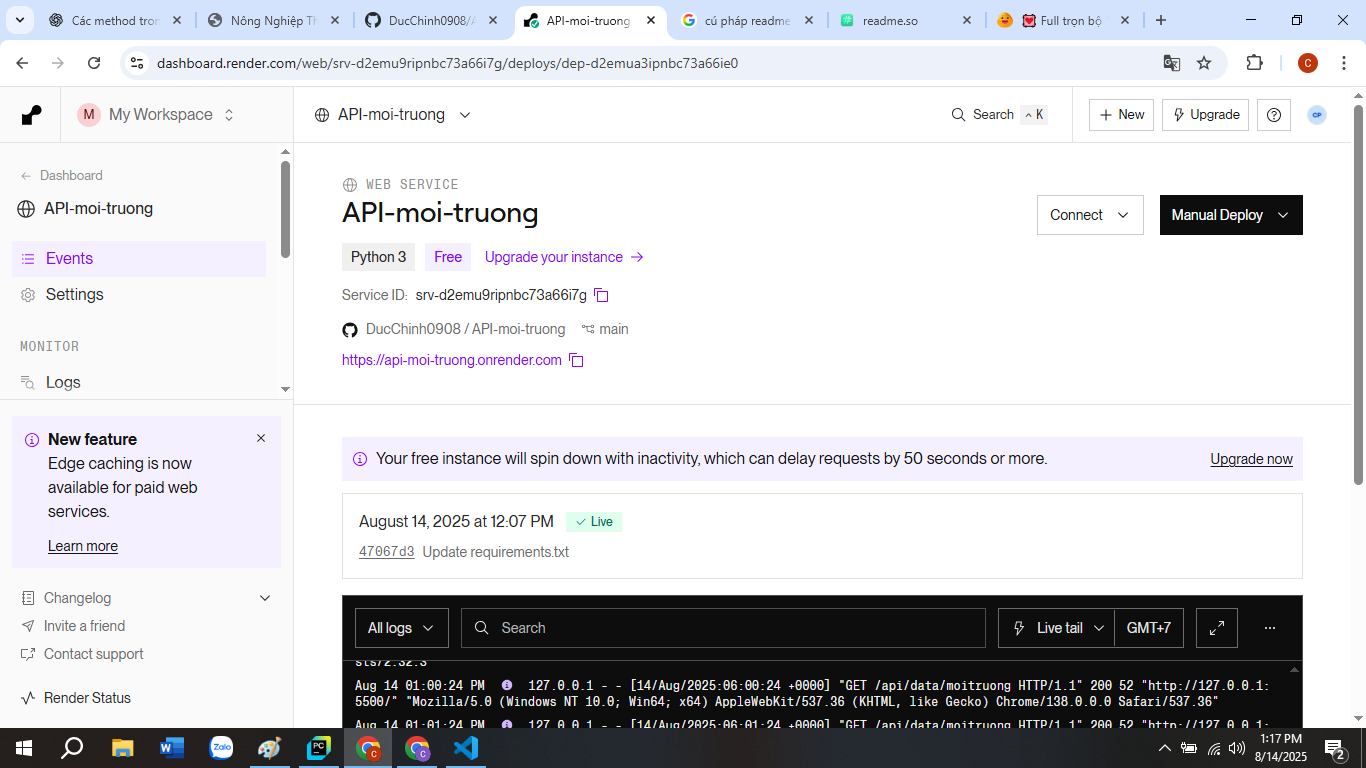Viewport: 1366px width, 768px height.
Task: Open the Live tail dropdown
Action: click(1056, 628)
